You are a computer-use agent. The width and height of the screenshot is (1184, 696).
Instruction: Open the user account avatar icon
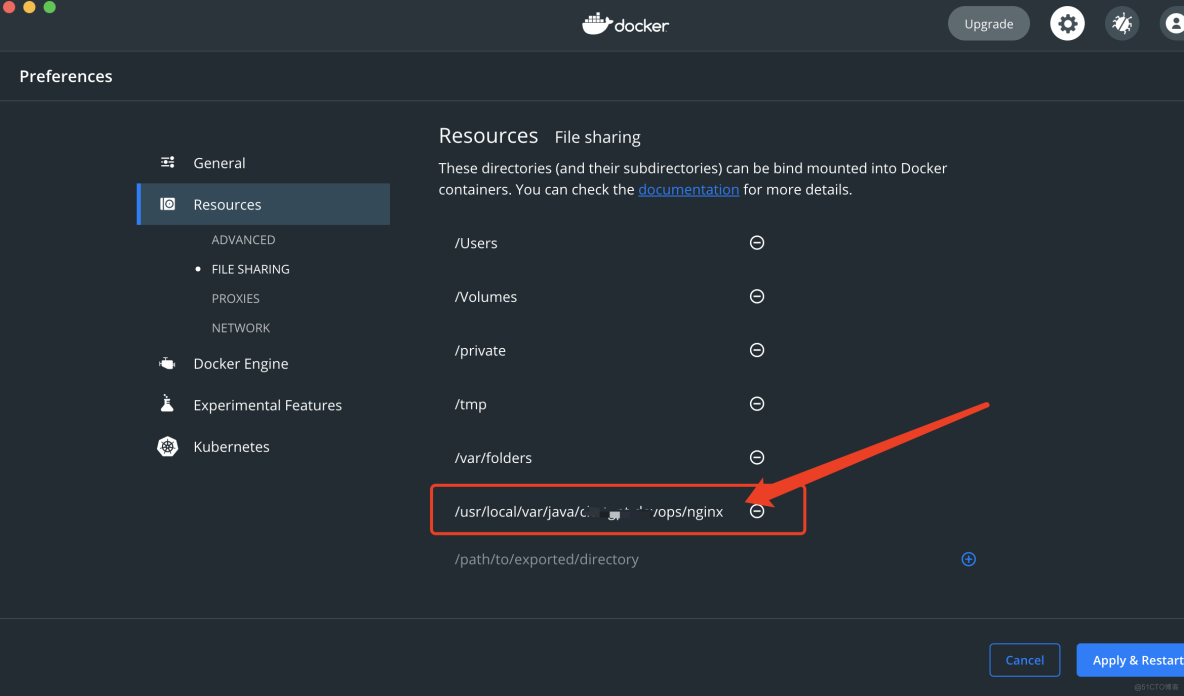point(1173,24)
